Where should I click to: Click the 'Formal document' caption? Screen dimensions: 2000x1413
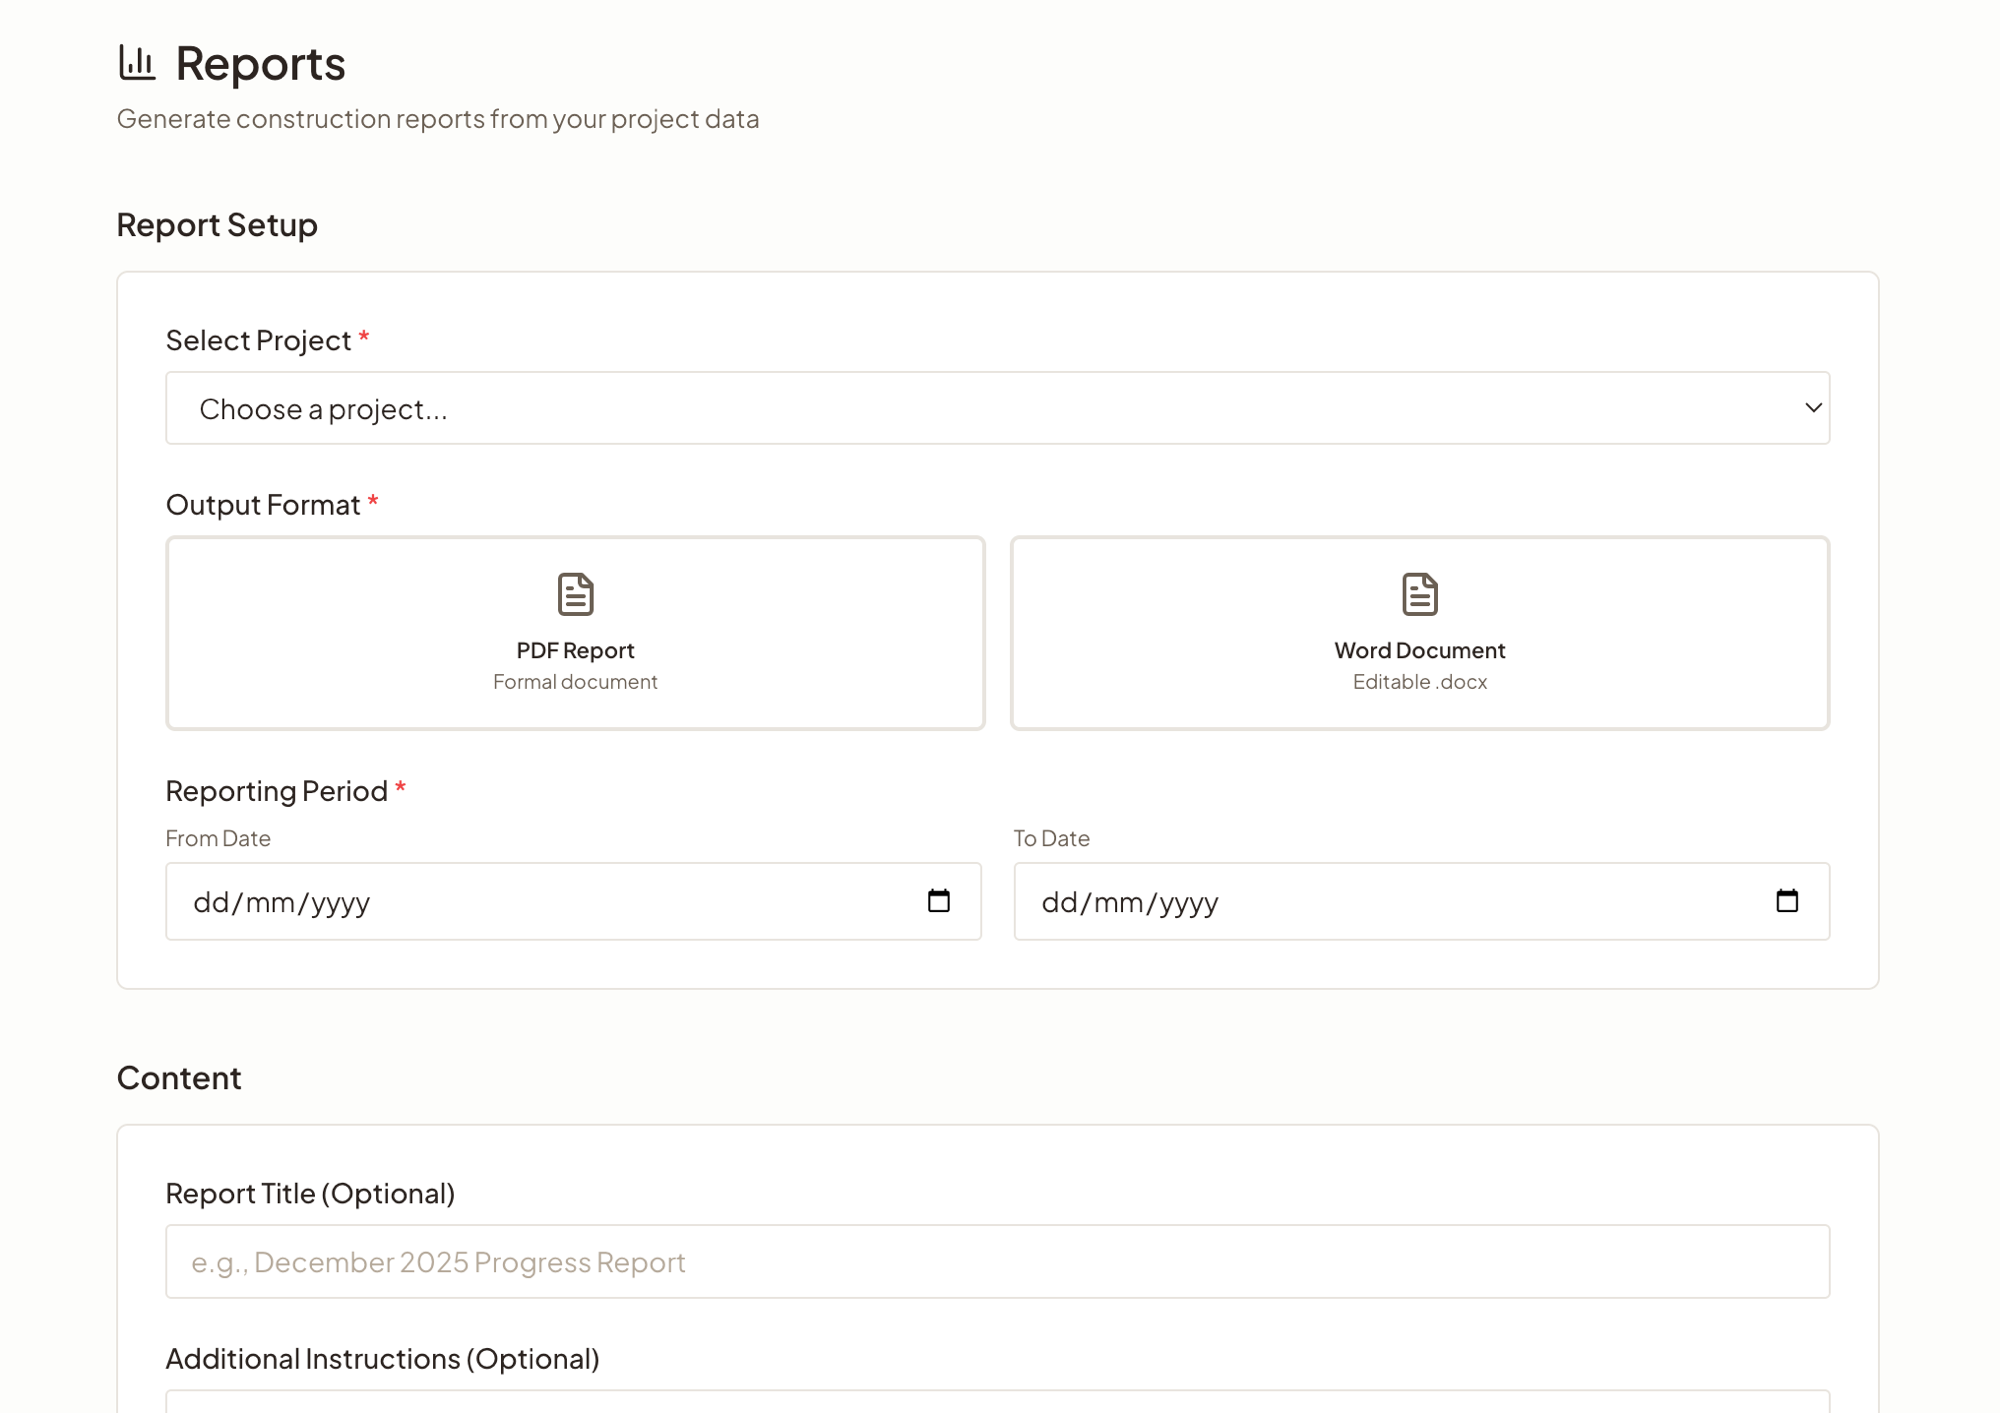pos(575,681)
